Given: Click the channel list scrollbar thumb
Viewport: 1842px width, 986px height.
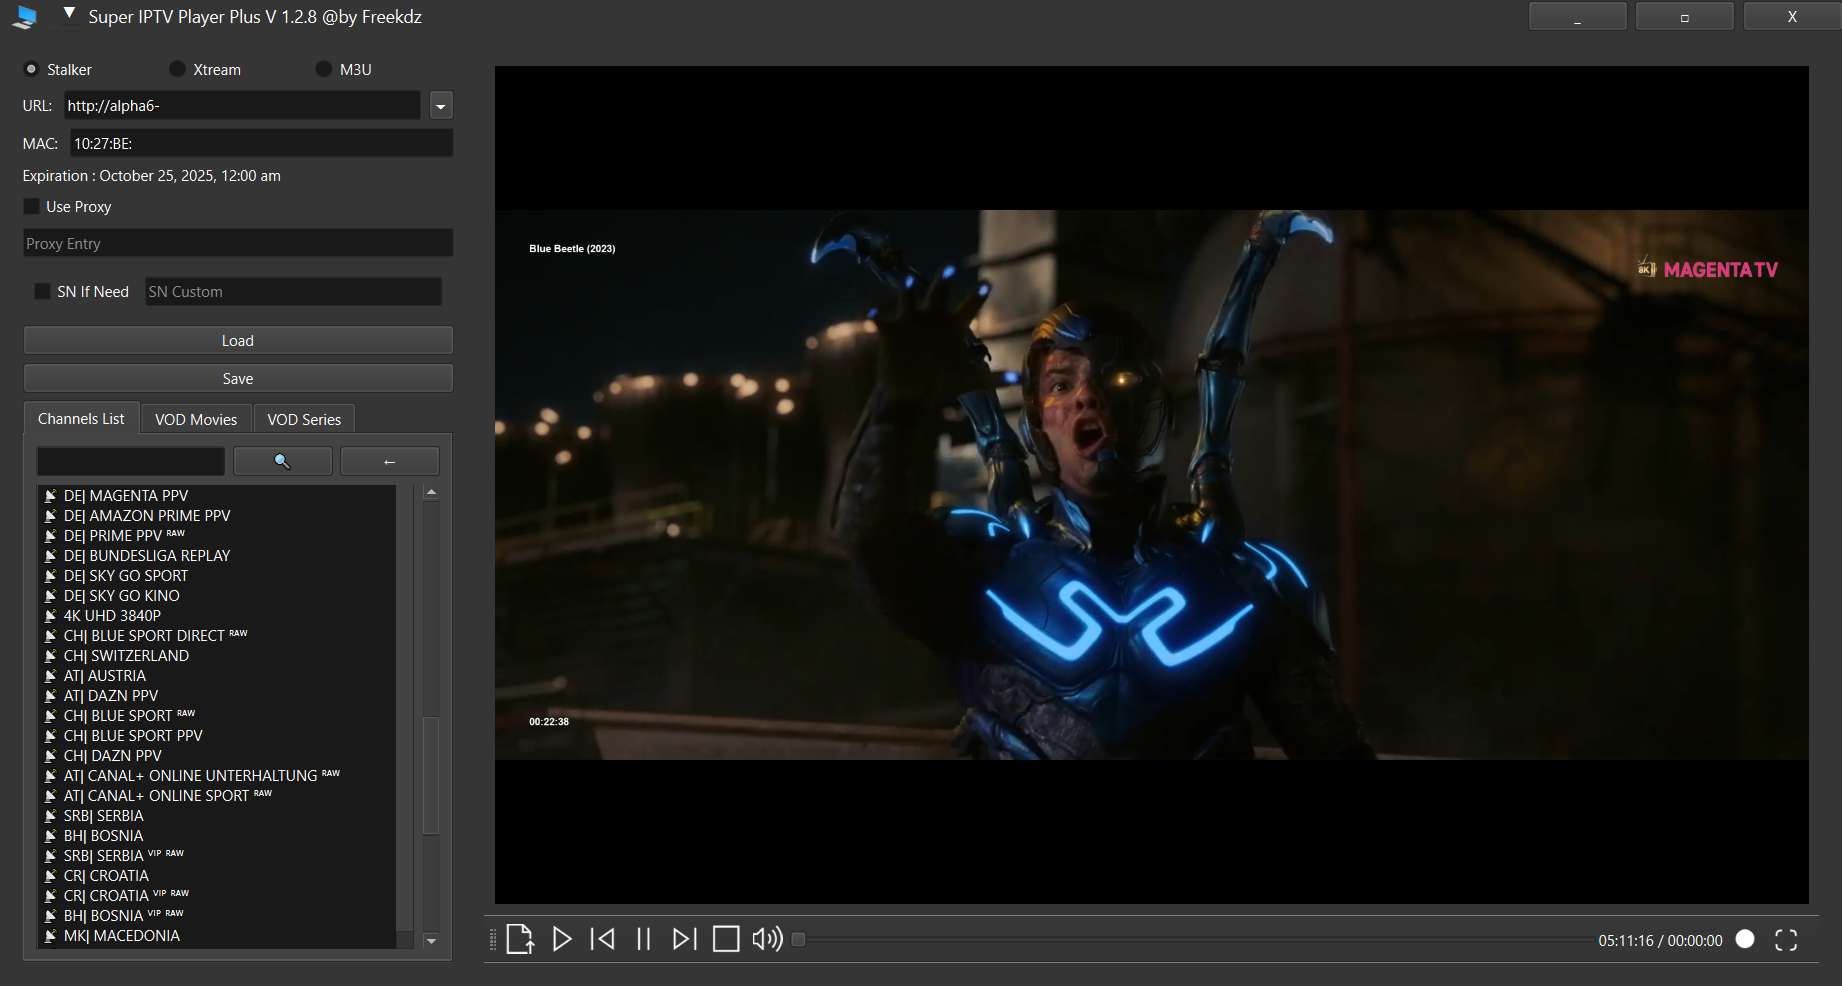Looking at the screenshot, I should (x=431, y=775).
